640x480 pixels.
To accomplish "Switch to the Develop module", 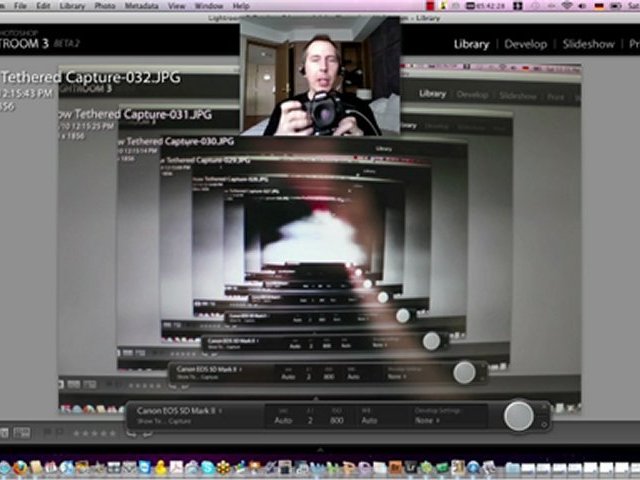I will 525,44.
